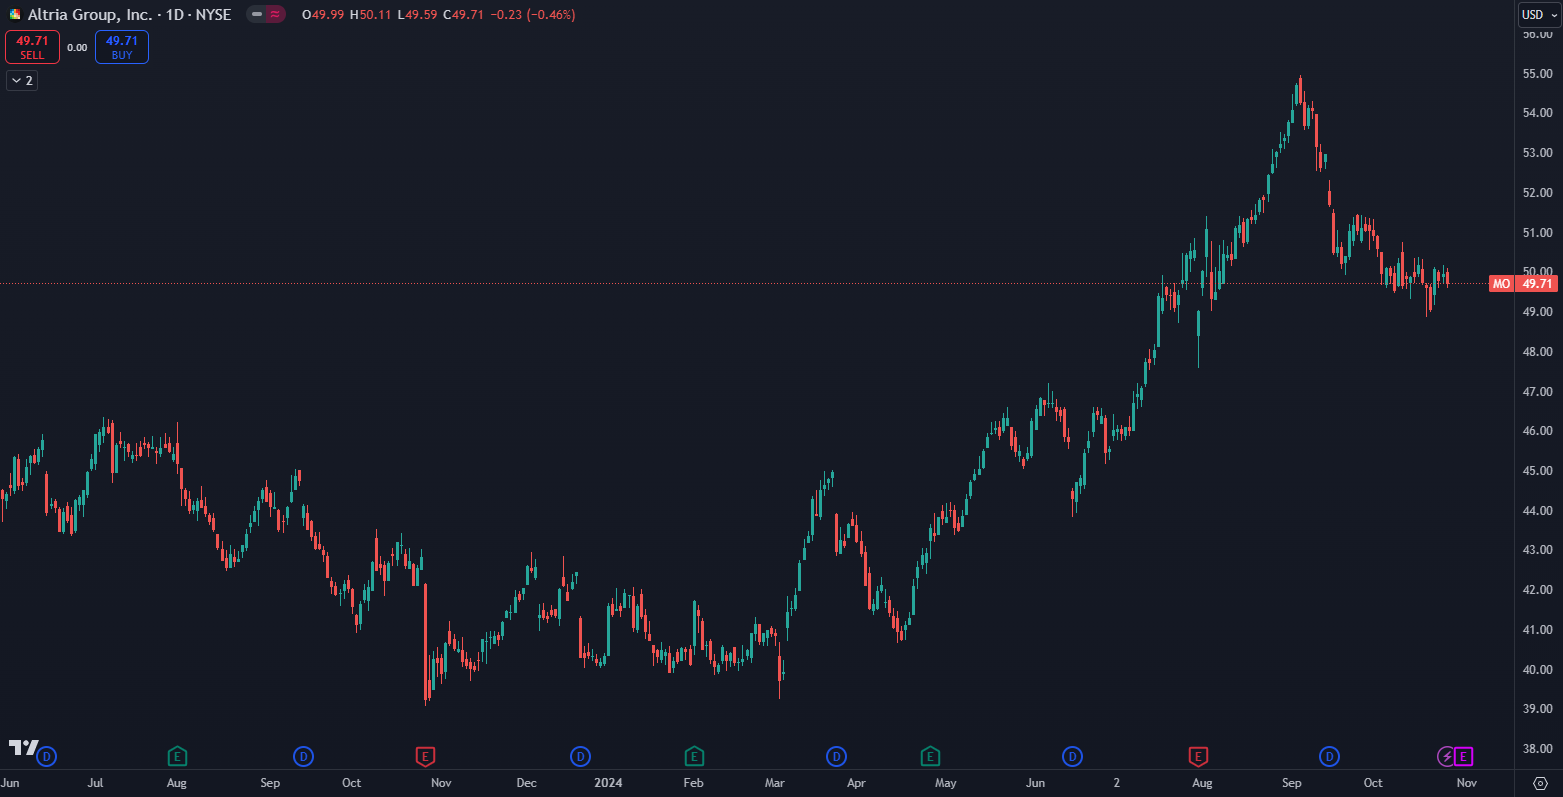The image size is (1563, 797).
Task: Open chart settings hexagon gear icon
Action: (1540, 783)
